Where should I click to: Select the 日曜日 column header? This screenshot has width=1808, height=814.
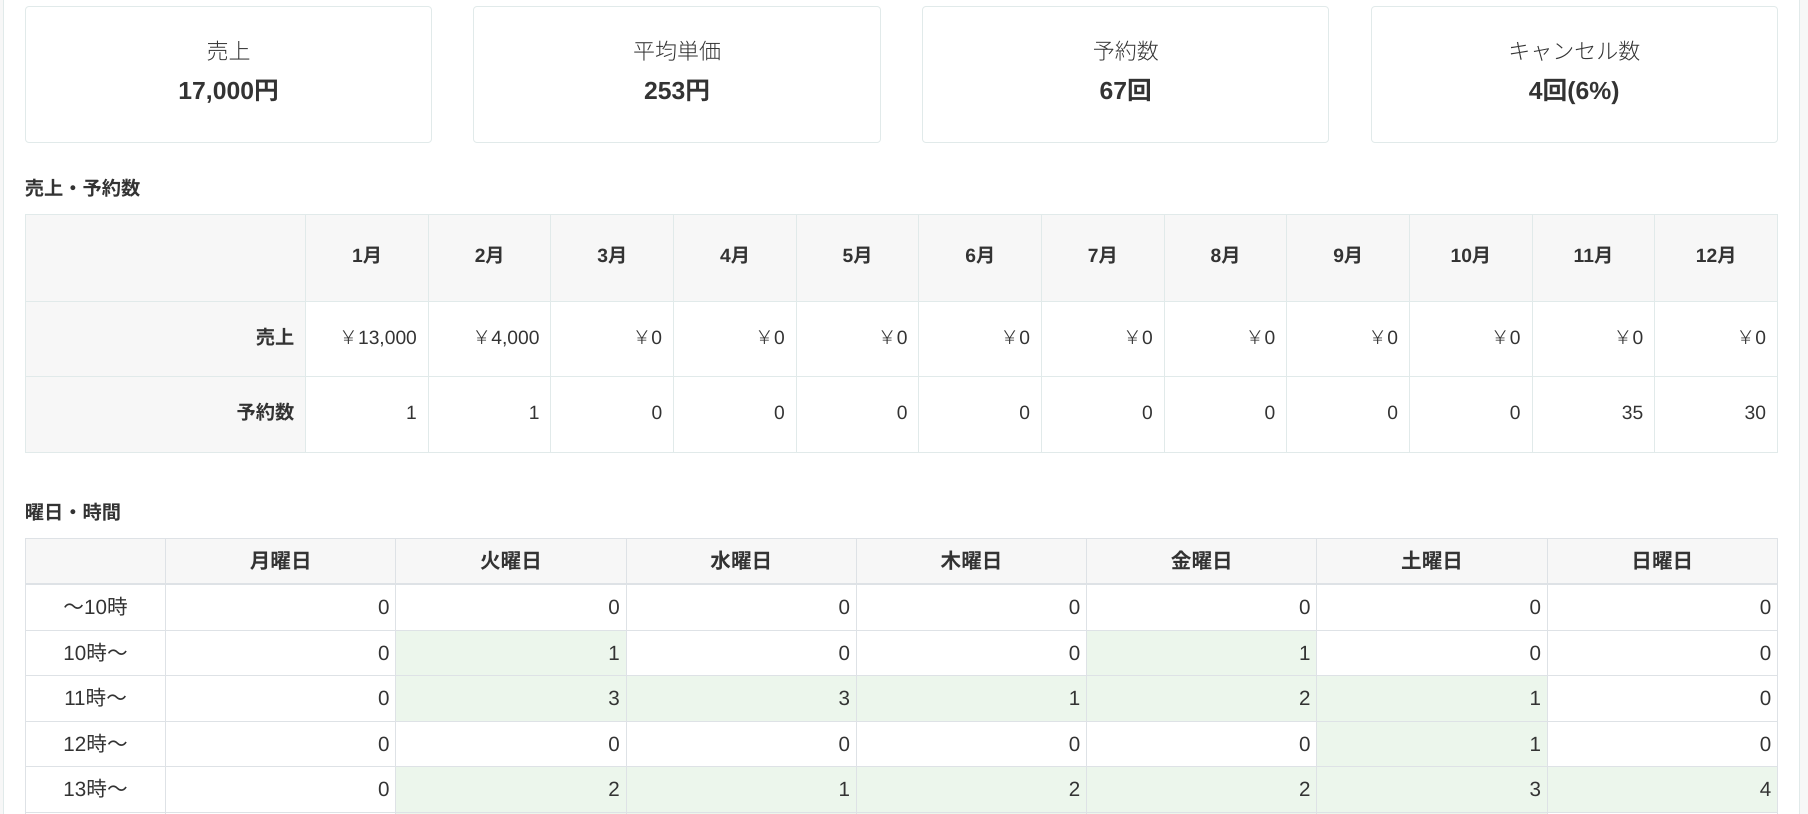[1661, 561]
